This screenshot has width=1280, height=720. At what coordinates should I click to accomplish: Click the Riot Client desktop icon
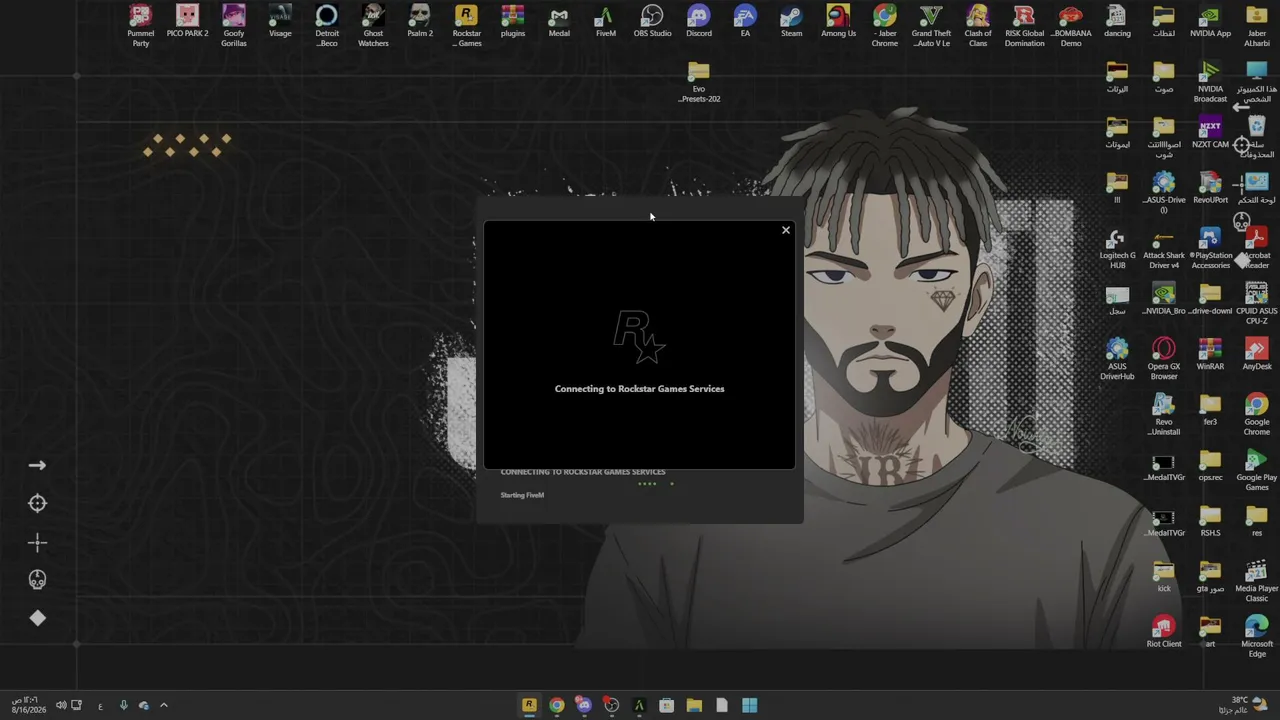[1164, 632]
